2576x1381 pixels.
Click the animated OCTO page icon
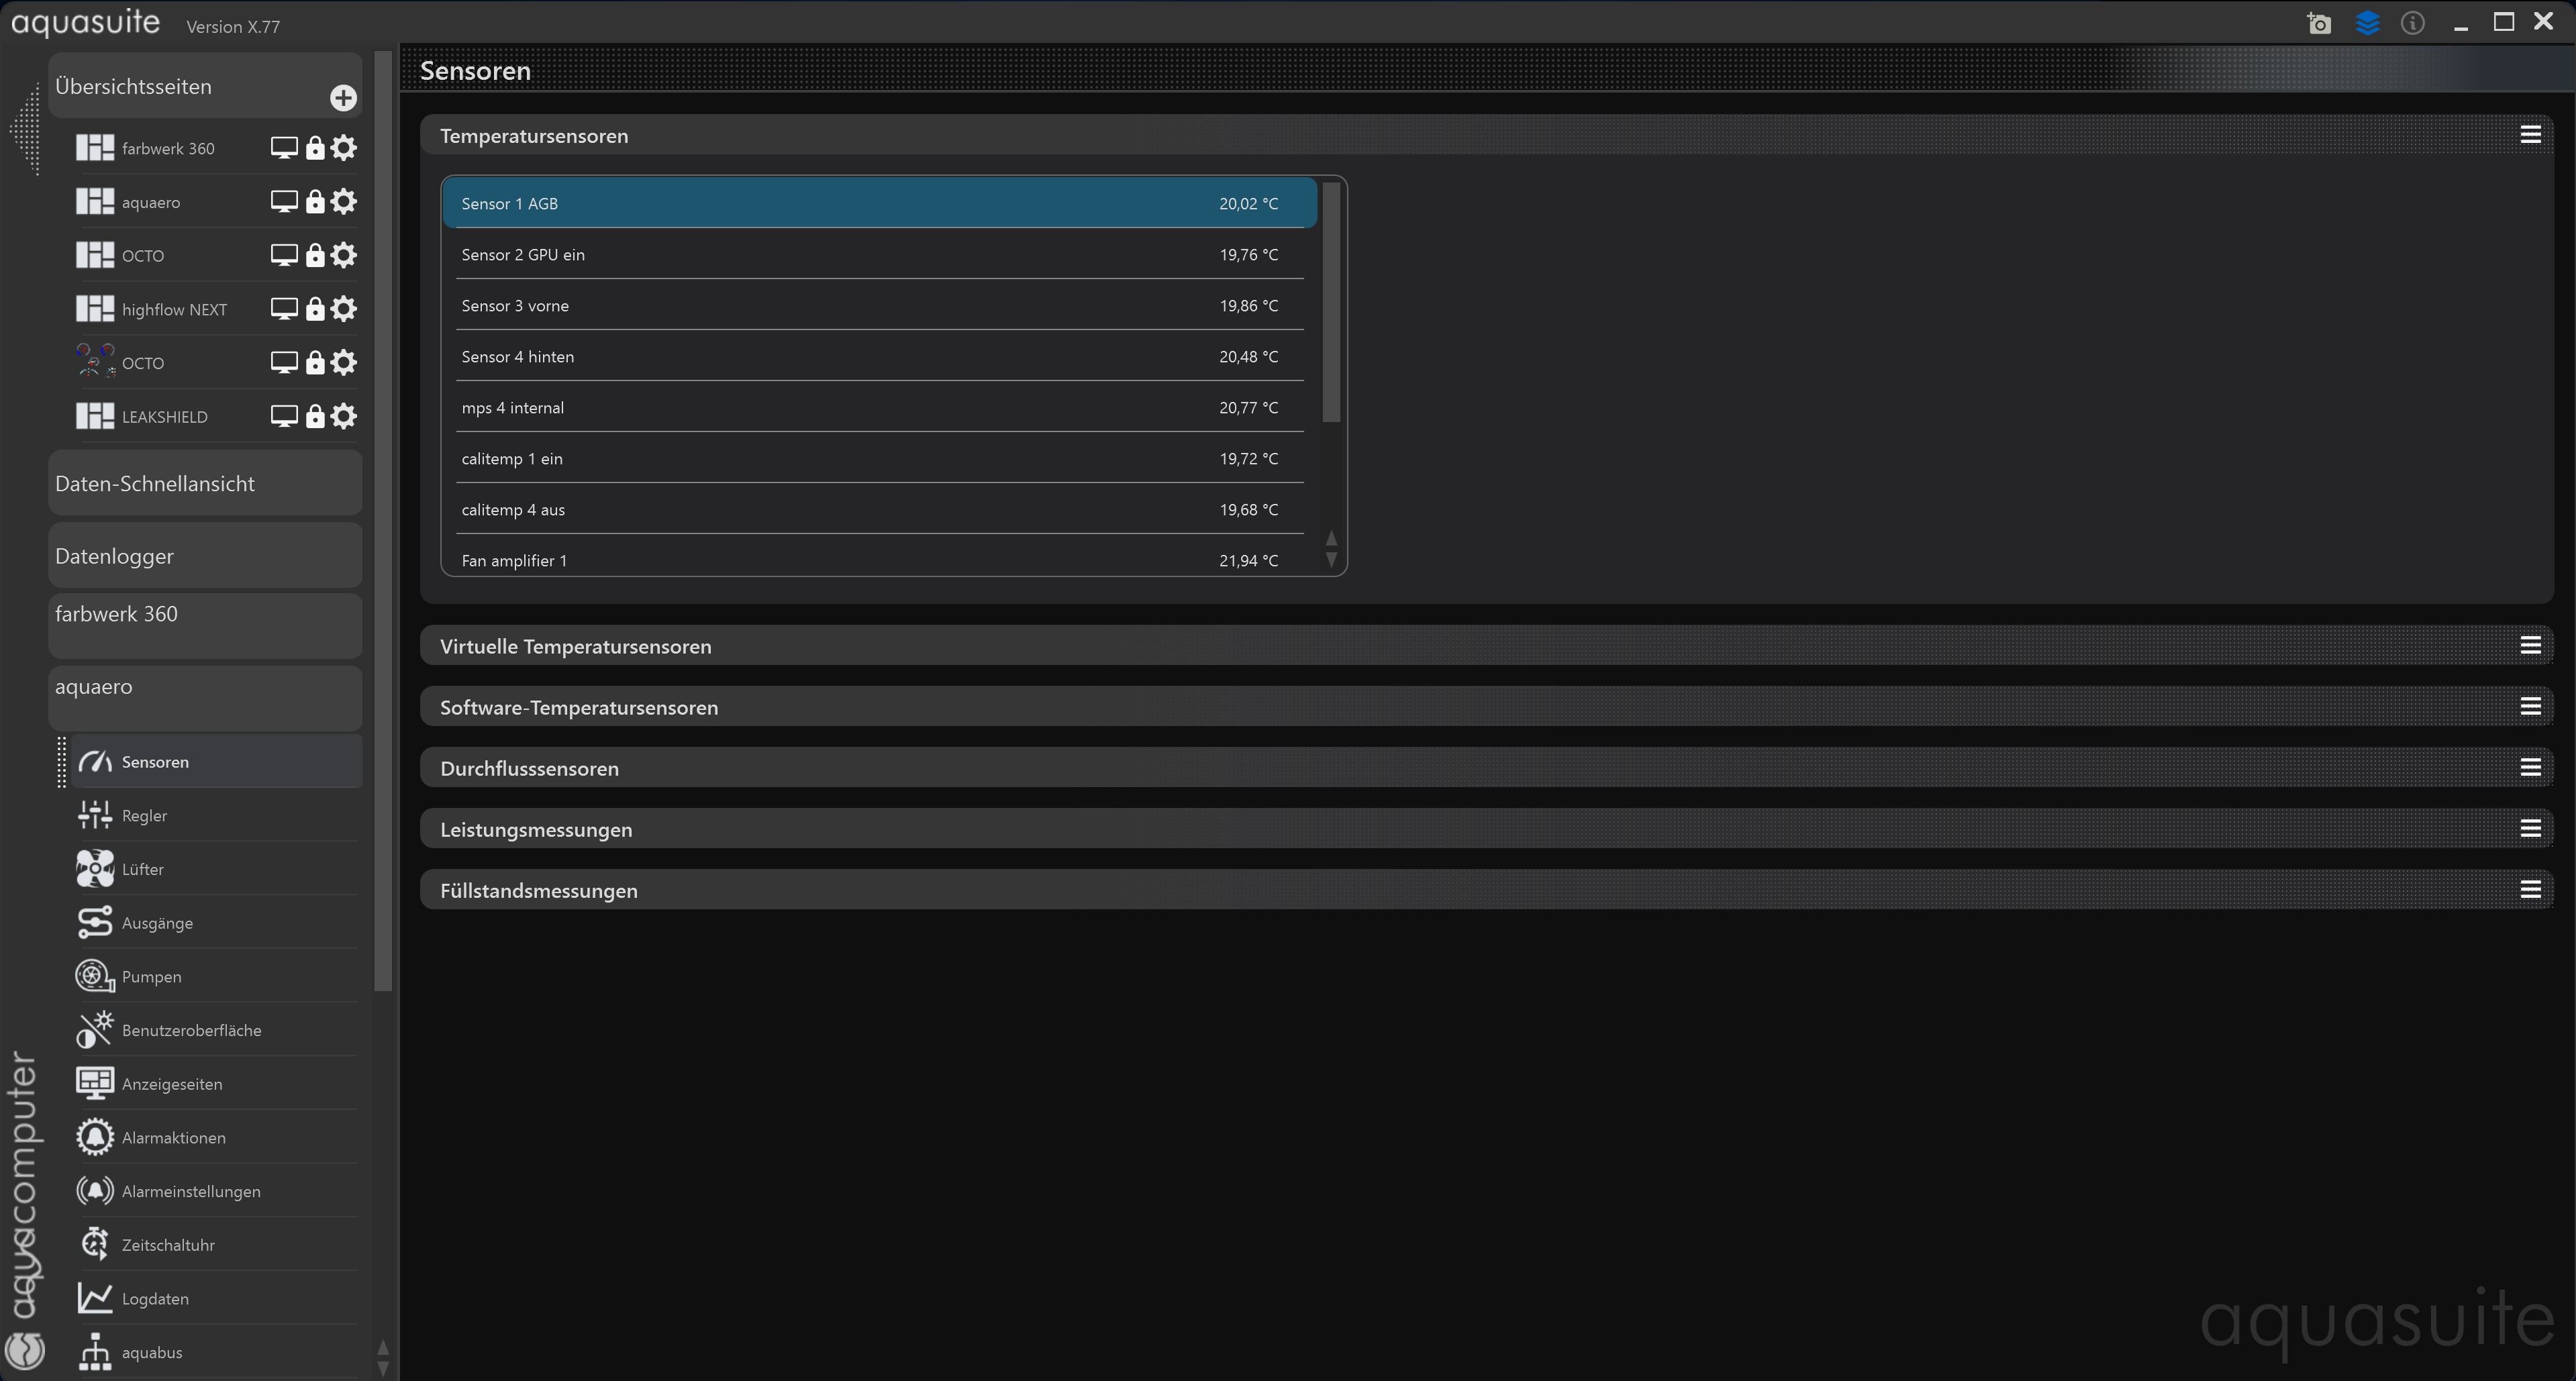pos(95,362)
